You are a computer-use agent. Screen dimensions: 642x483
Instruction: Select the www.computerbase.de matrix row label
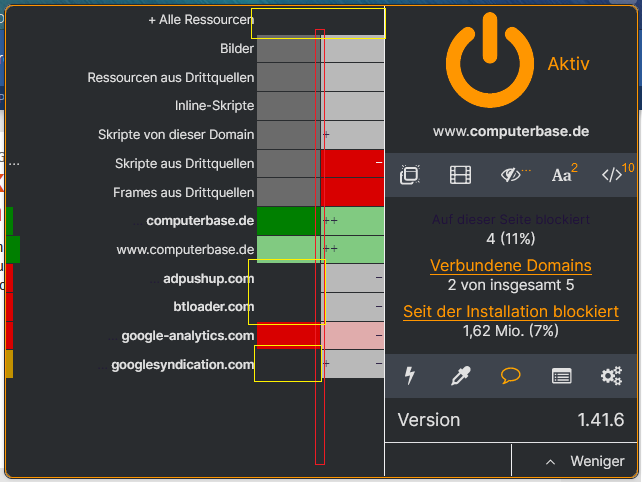(x=185, y=249)
